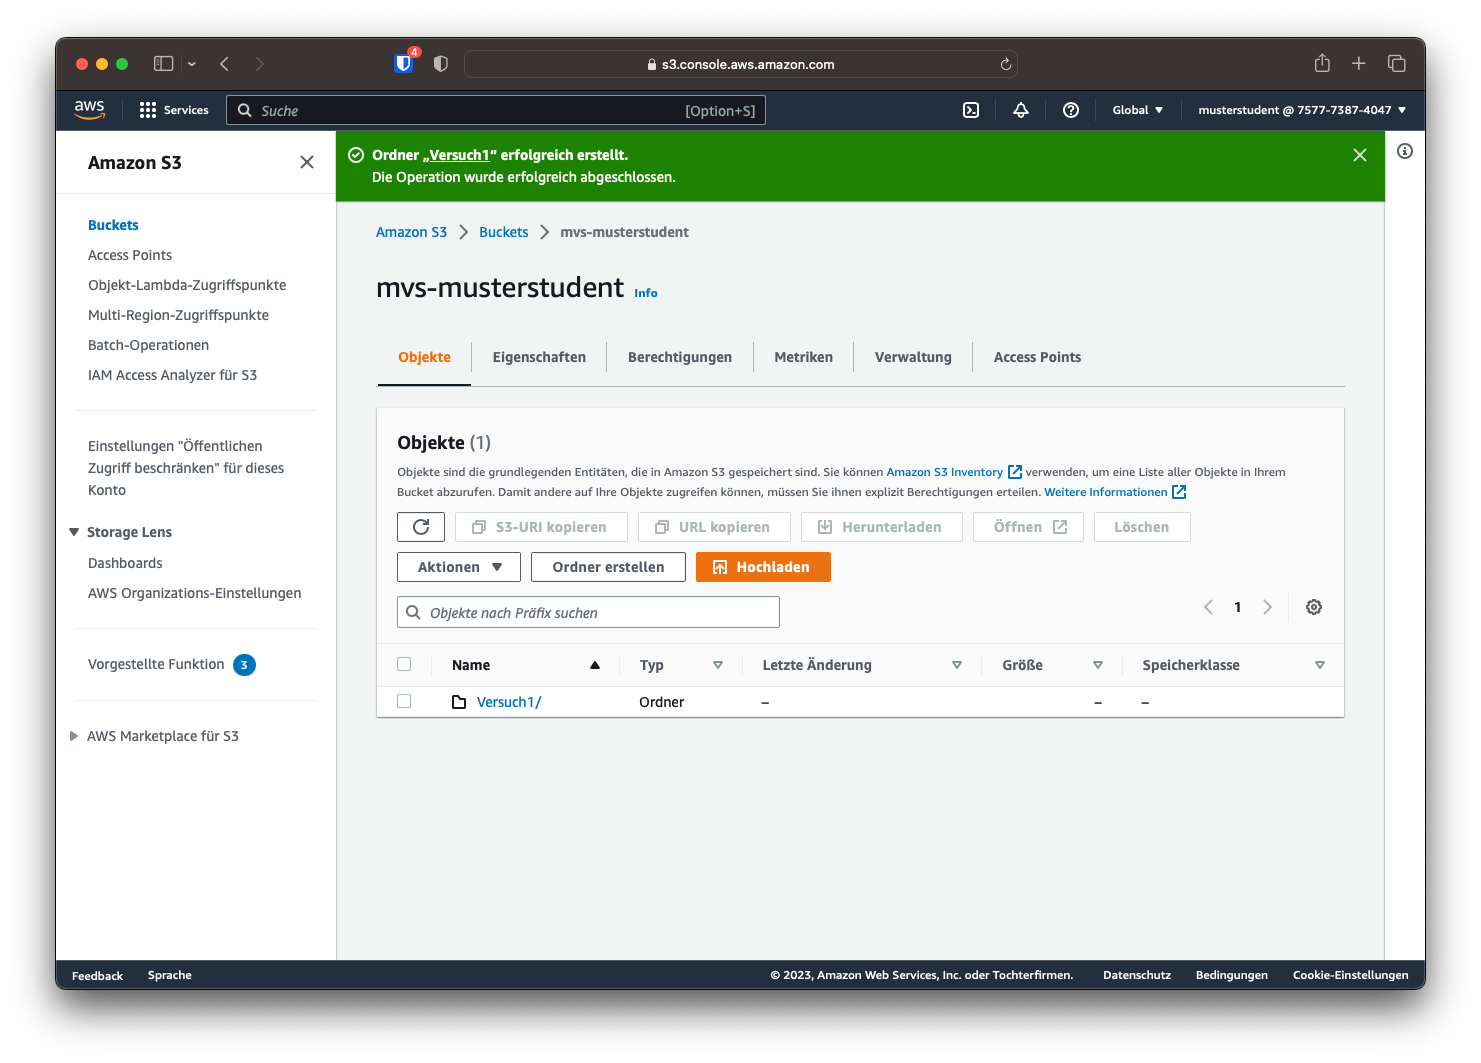Open the Versuch1/ folder link

pos(509,702)
